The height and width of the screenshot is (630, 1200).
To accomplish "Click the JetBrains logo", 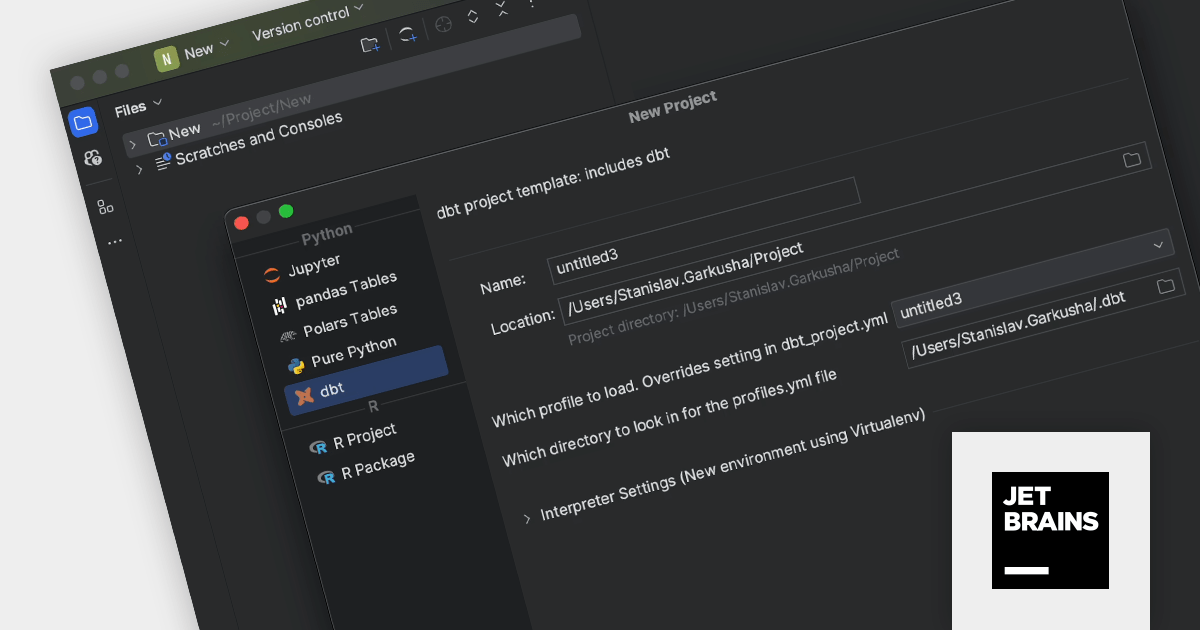I will 1050,530.
